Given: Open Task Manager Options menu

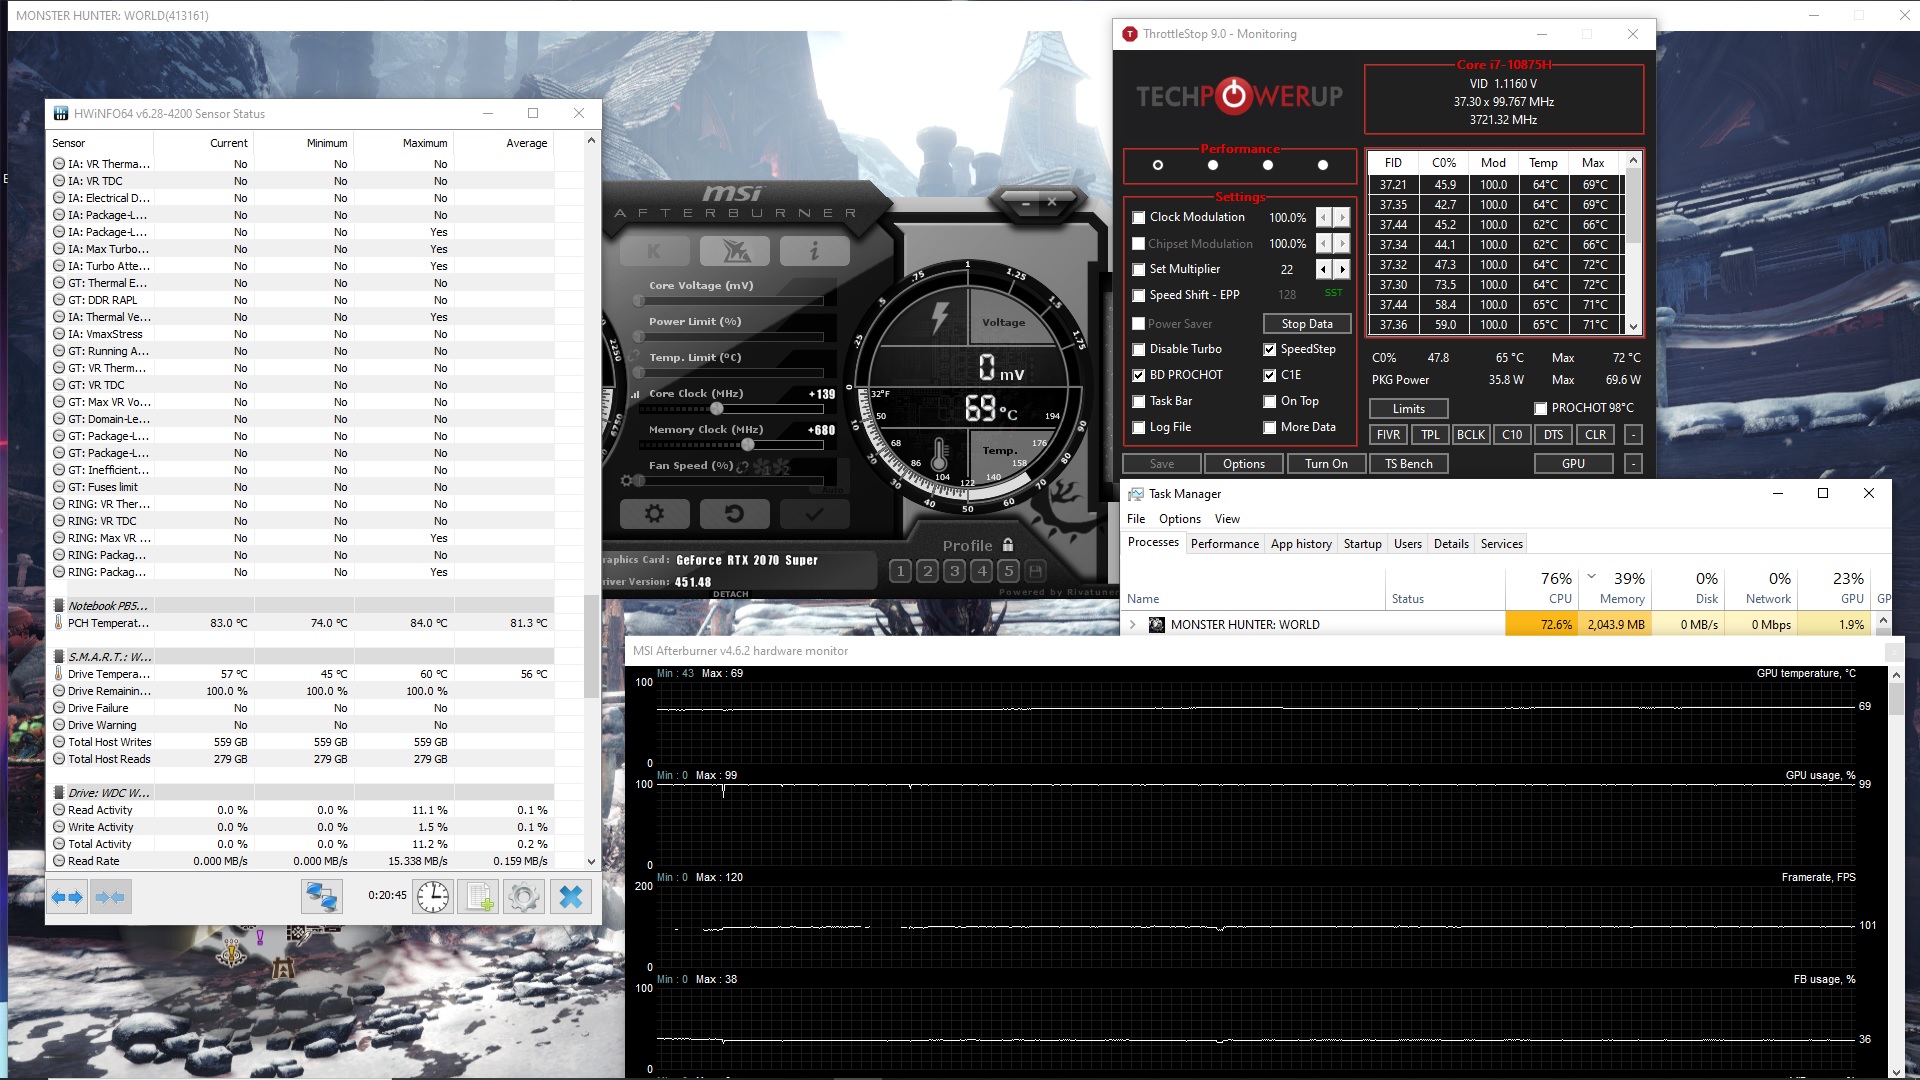Looking at the screenshot, I should pos(1180,519).
